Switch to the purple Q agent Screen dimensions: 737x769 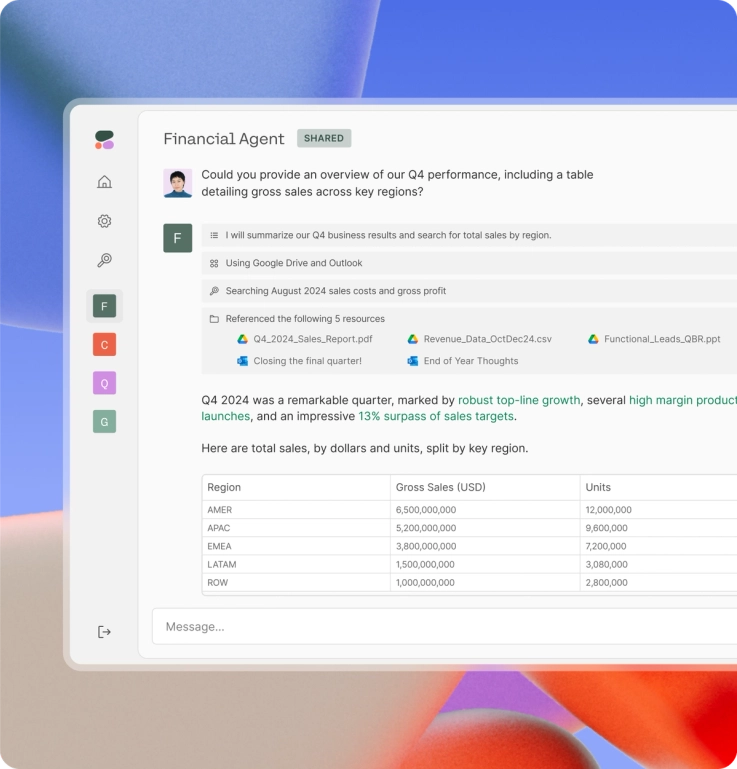pos(104,383)
